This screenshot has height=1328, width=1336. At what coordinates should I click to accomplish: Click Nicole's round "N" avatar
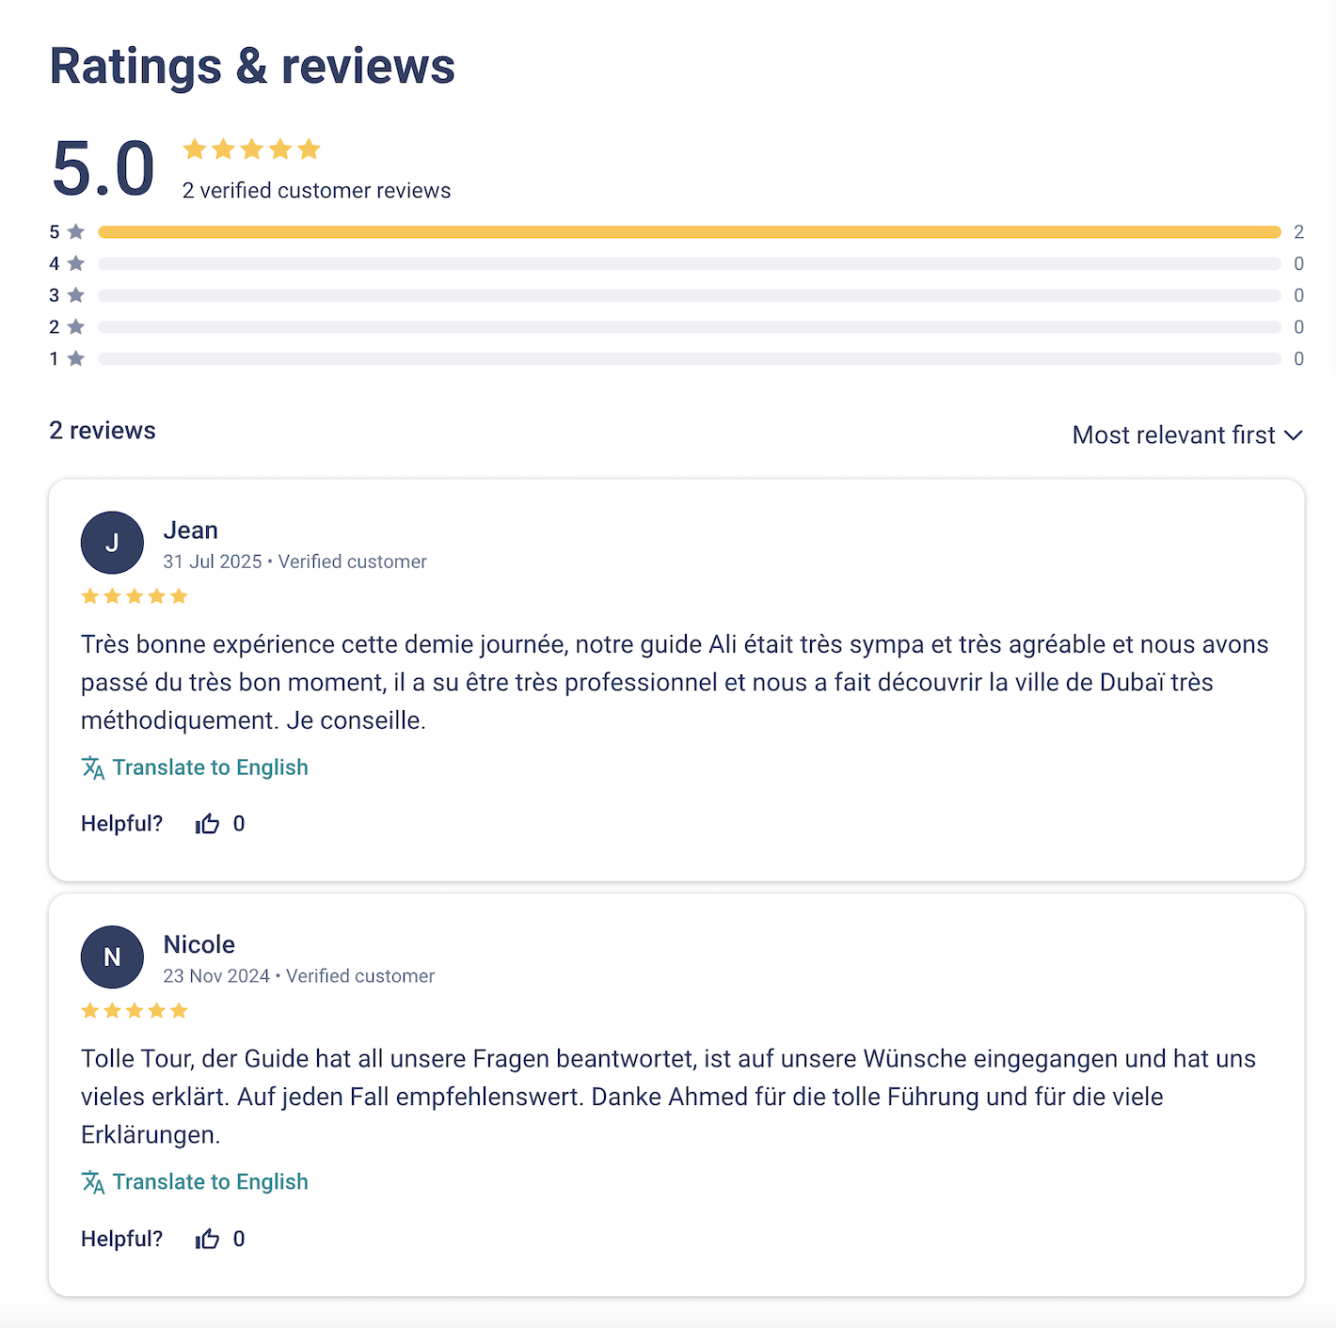point(112,957)
